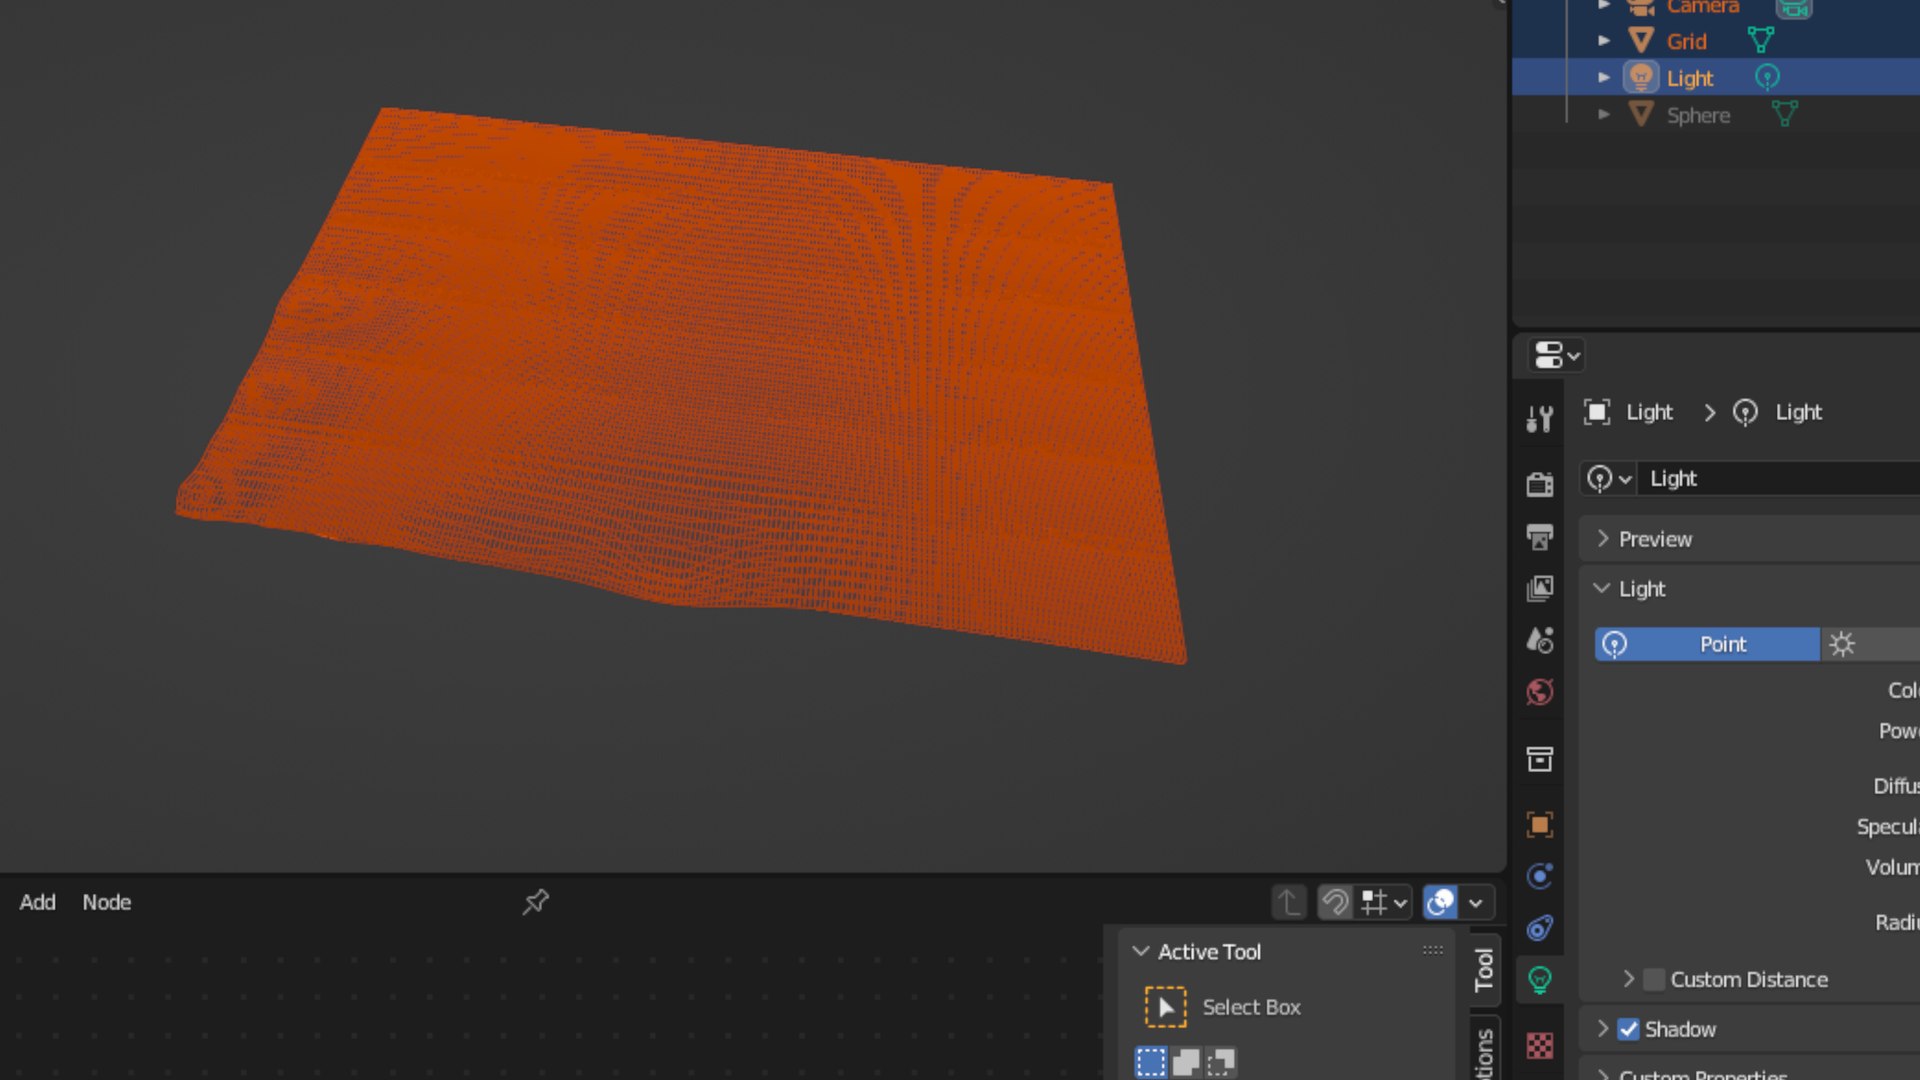Open the Node menu in node editor

click(x=107, y=902)
